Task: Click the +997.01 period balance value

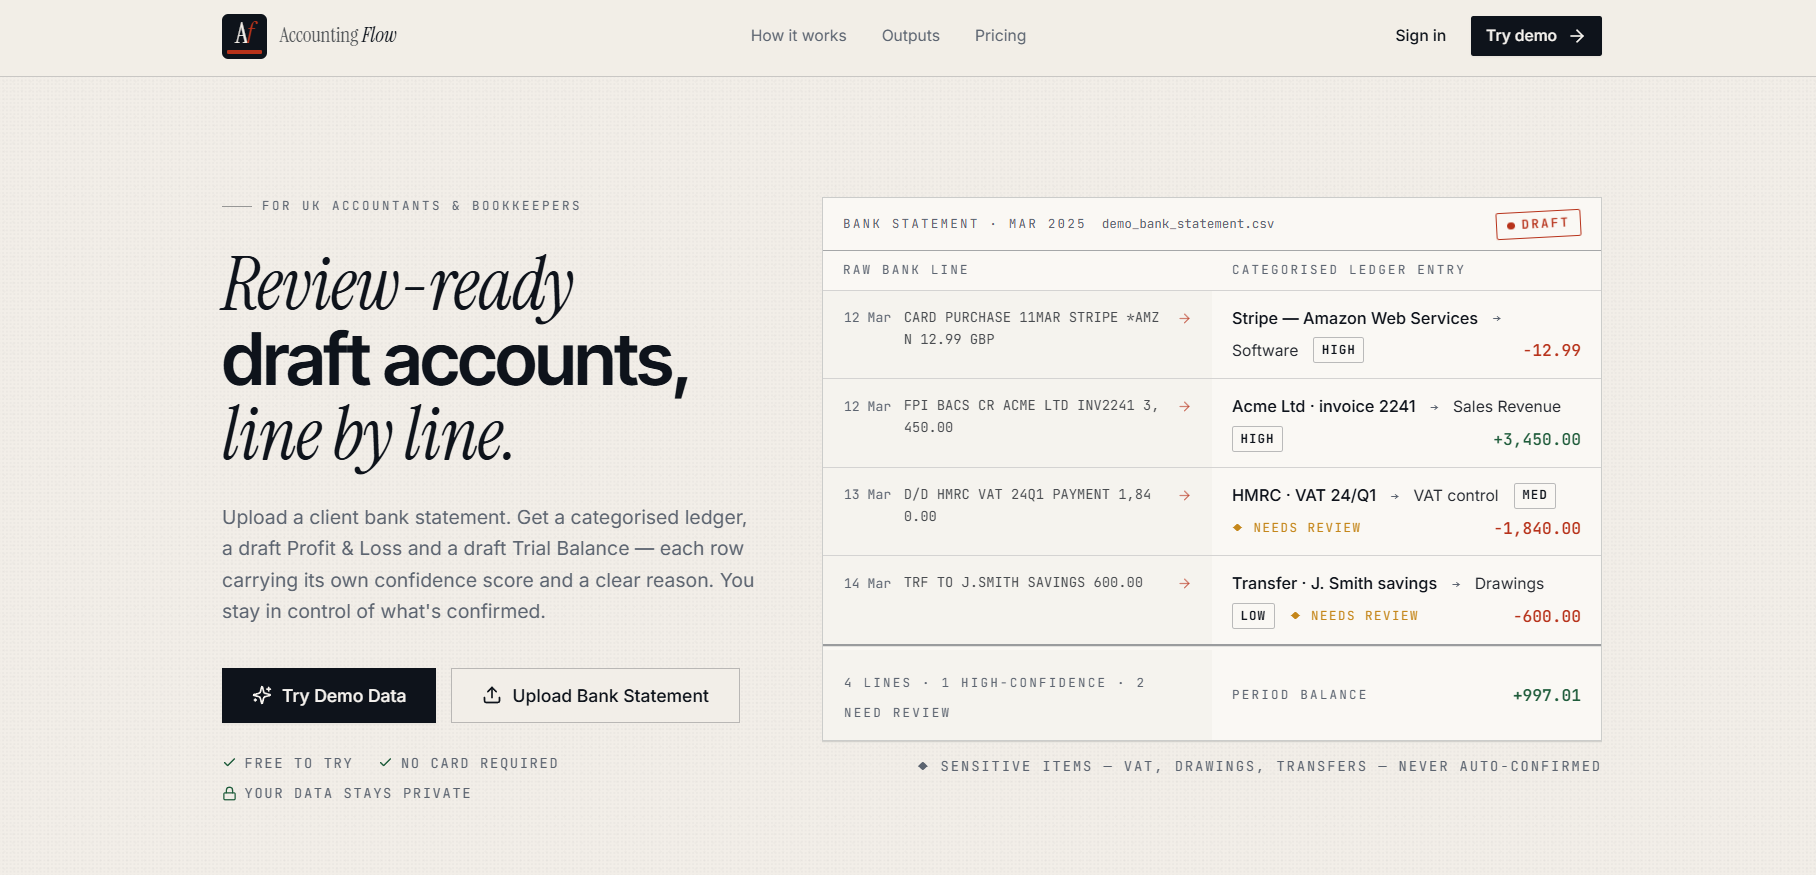Action: pyautogui.click(x=1547, y=695)
